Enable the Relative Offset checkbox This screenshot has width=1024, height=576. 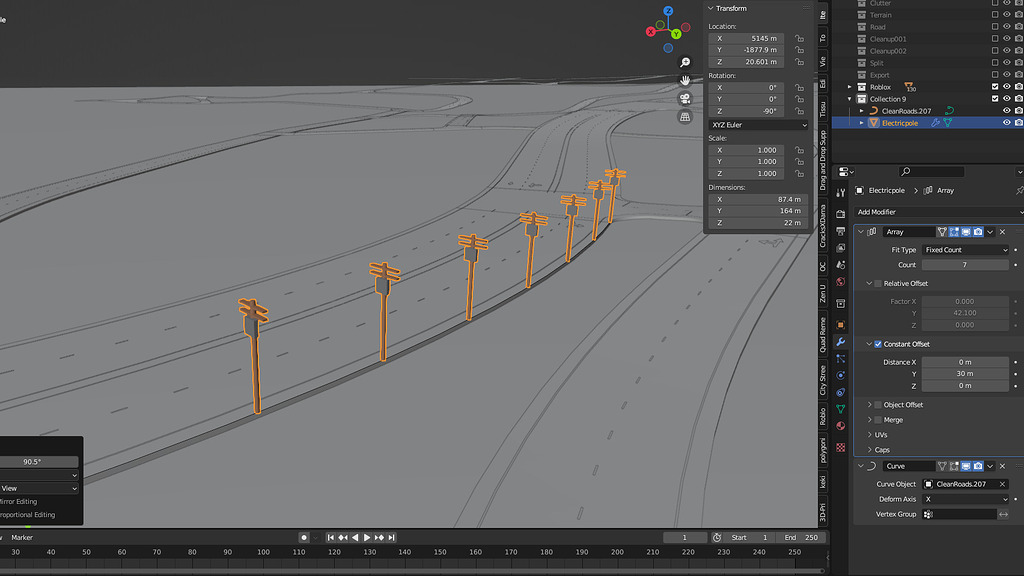(878, 284)
